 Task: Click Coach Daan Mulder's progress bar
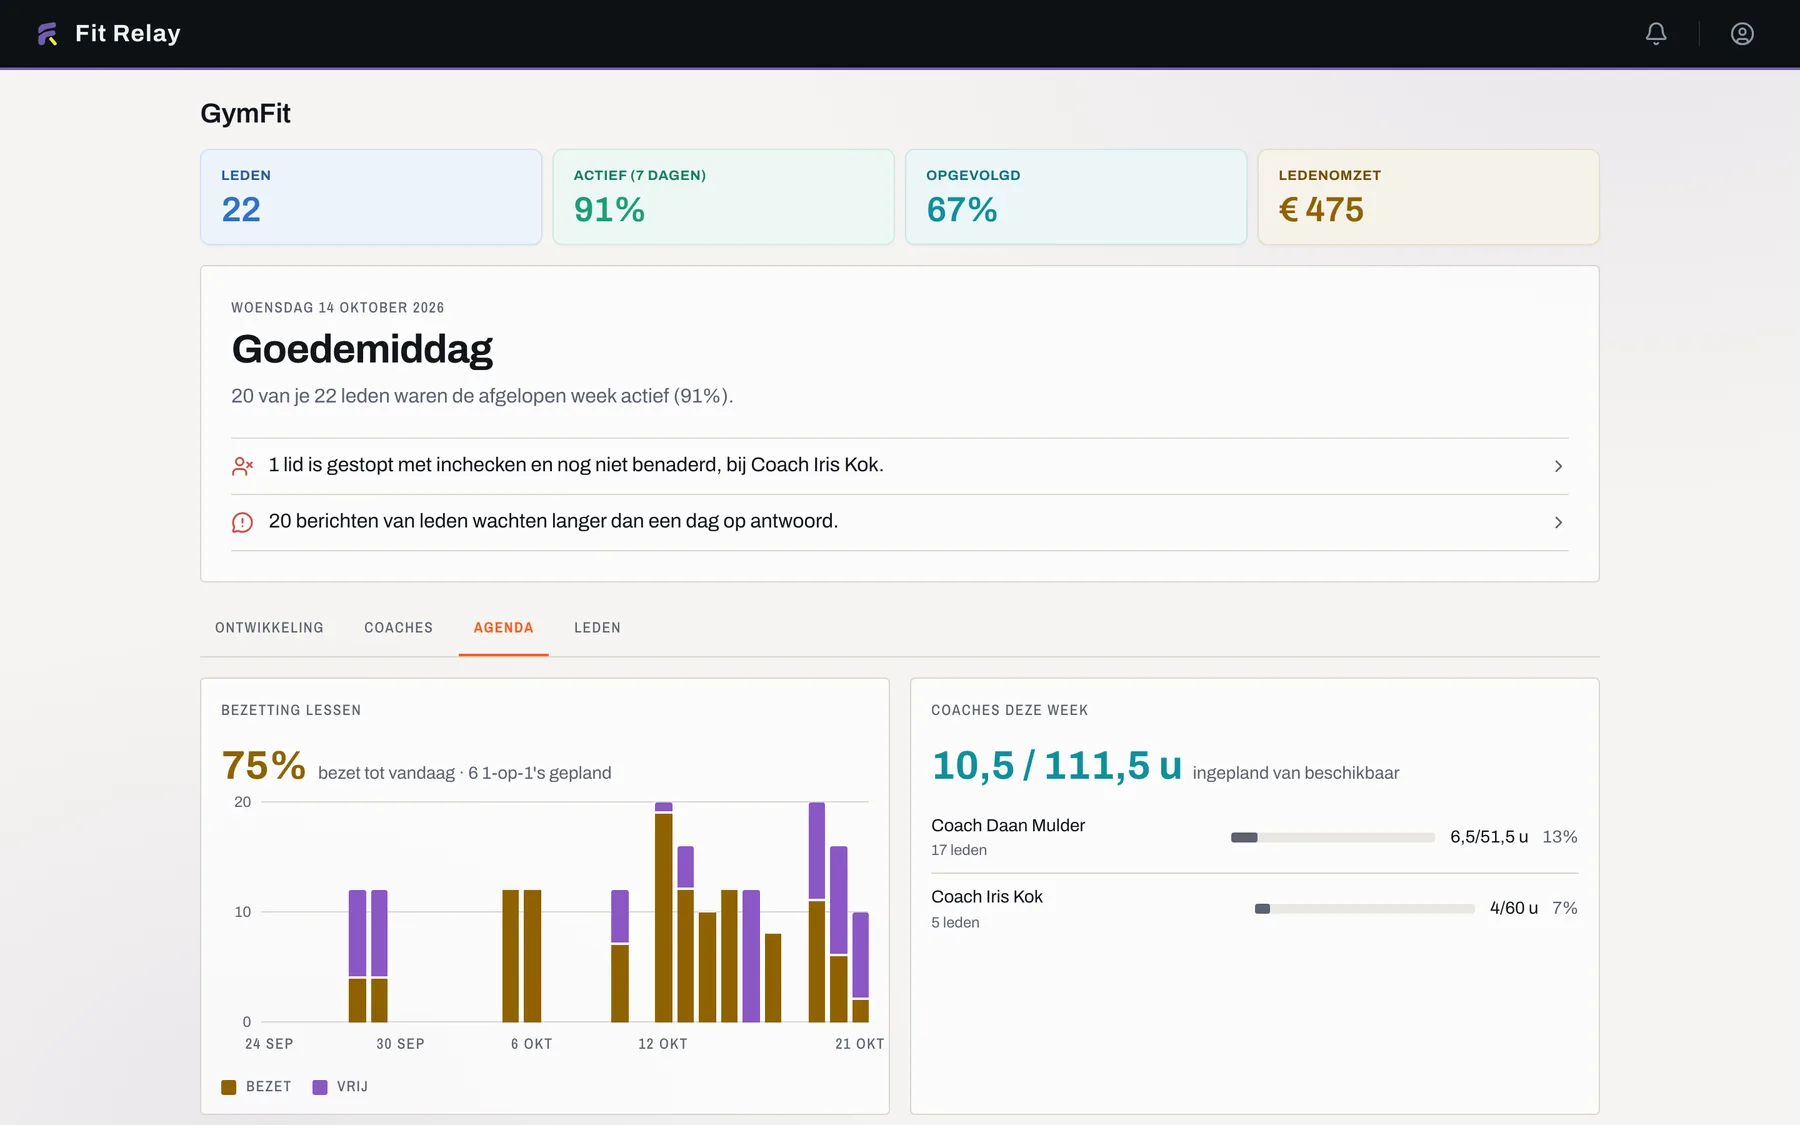[1332, 837]
